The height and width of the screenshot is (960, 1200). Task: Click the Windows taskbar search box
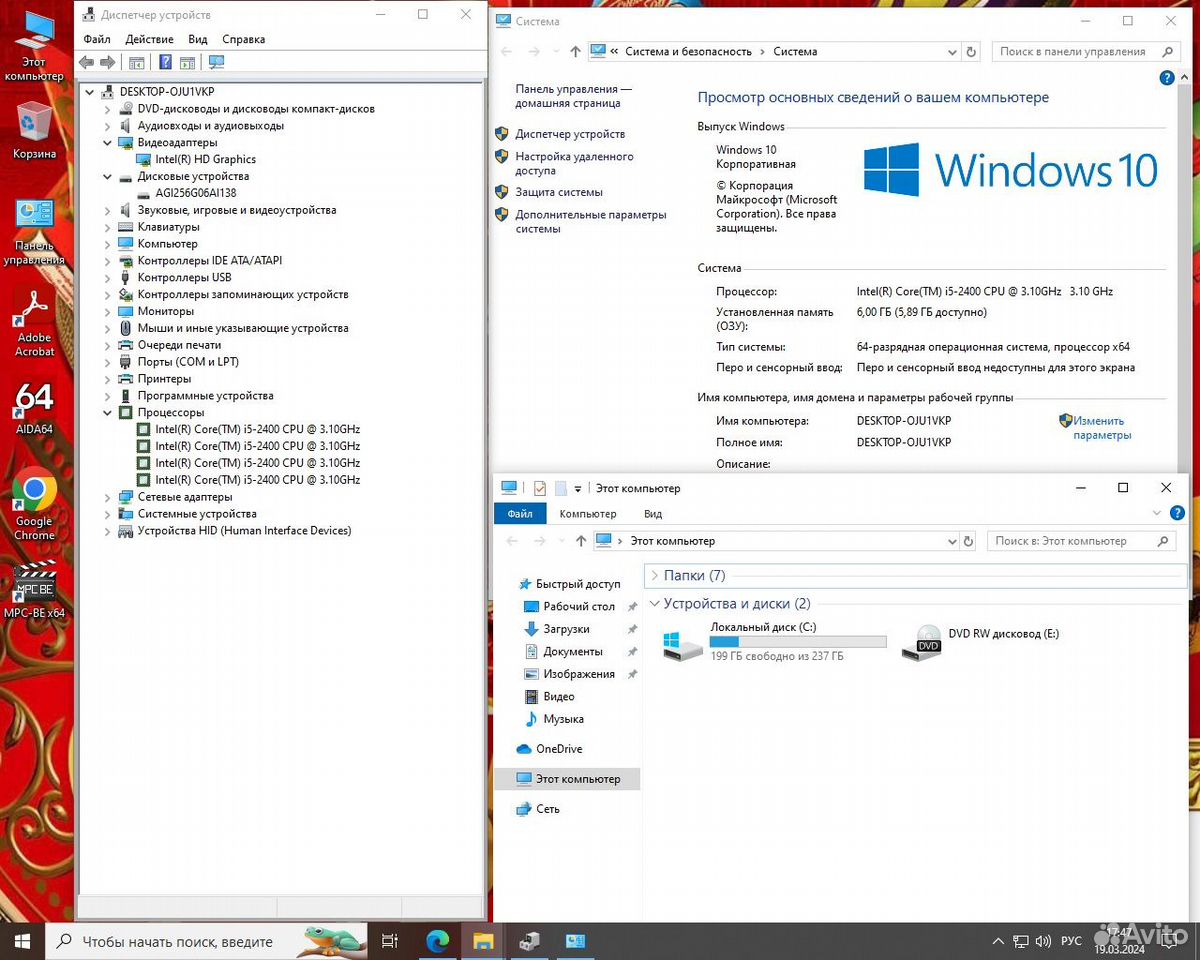coord(208,941)
